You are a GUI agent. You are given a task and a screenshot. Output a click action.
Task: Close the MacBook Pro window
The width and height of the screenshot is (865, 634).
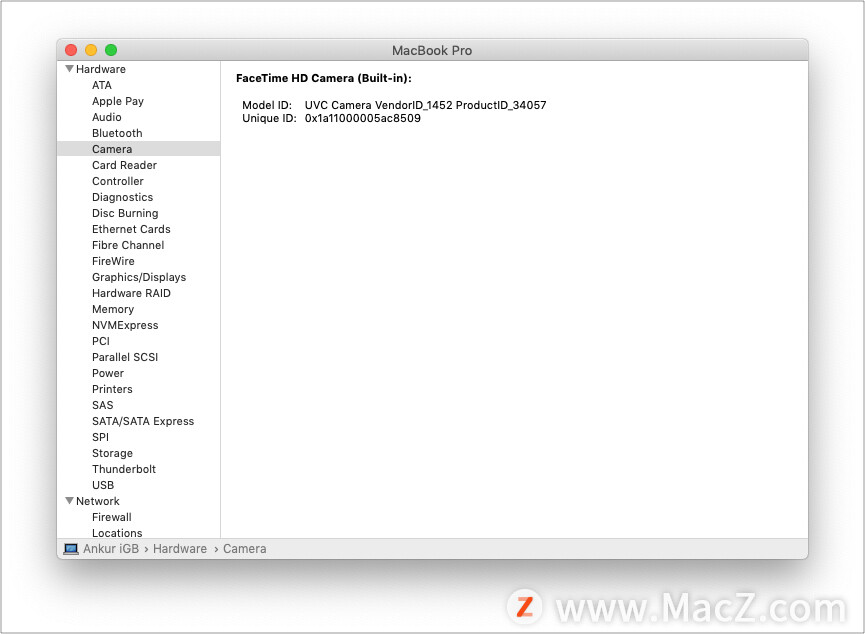(x=71, y=50)
